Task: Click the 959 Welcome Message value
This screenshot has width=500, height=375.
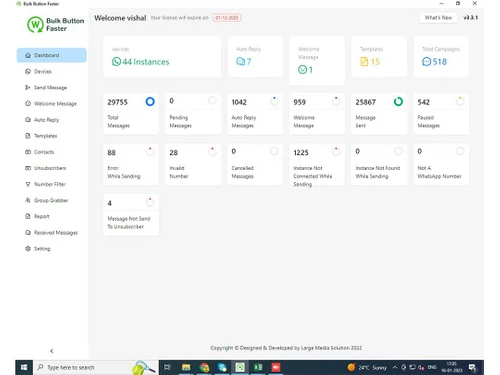Action: pyautogui.click(x=299, y=102)
